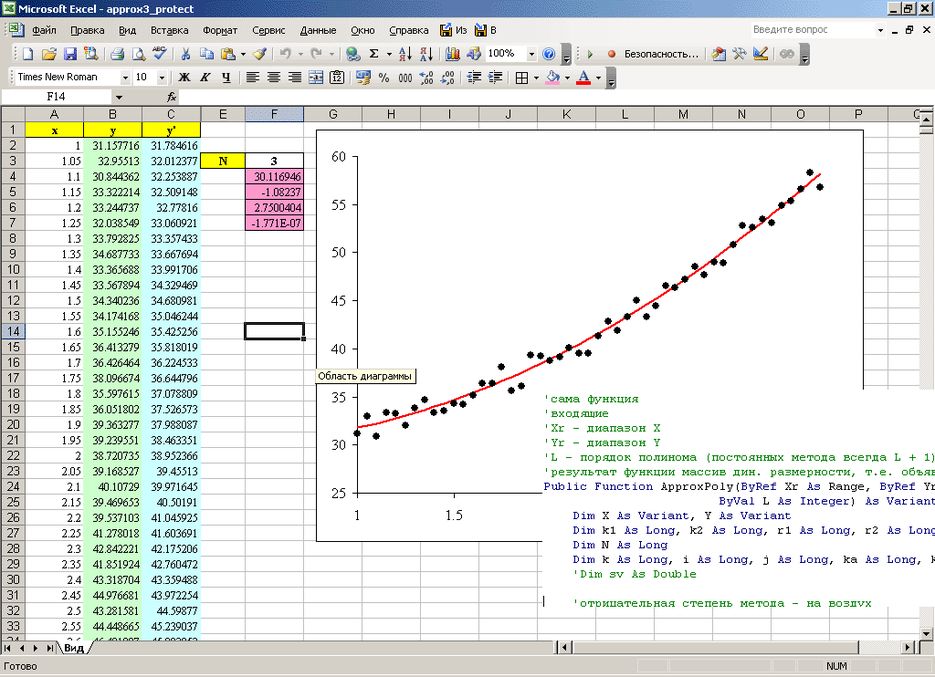Viewport: 935px width, 677px height.
Task: Expand the AutoSum functions arrow
Action: pyautogui.click(x=389, y=54)
